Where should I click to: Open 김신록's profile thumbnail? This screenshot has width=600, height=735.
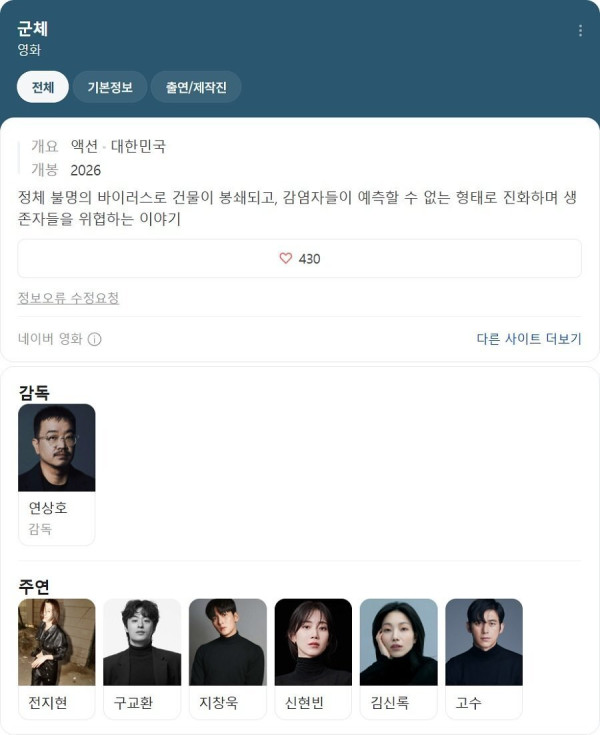click(399, 642)
